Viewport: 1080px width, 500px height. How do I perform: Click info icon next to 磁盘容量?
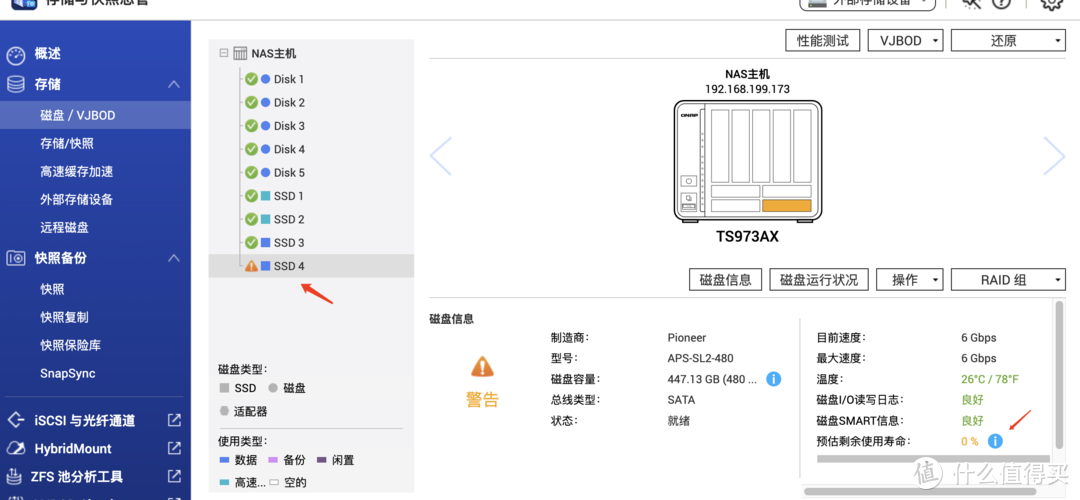[773, 379]
